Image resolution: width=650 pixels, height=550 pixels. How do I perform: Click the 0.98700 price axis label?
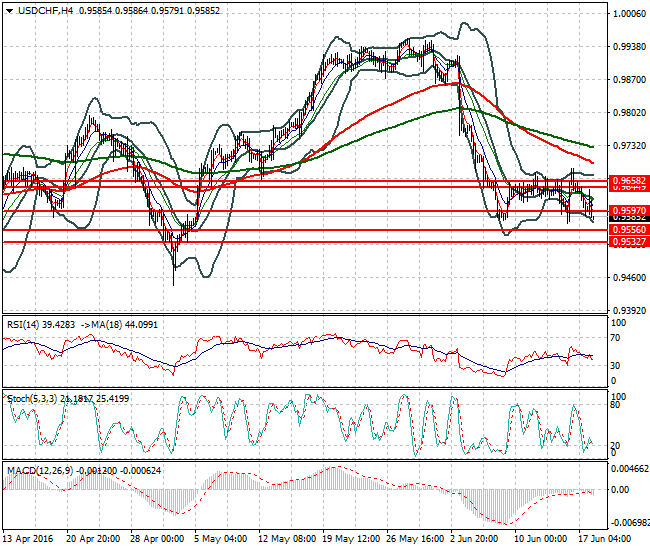629,80
